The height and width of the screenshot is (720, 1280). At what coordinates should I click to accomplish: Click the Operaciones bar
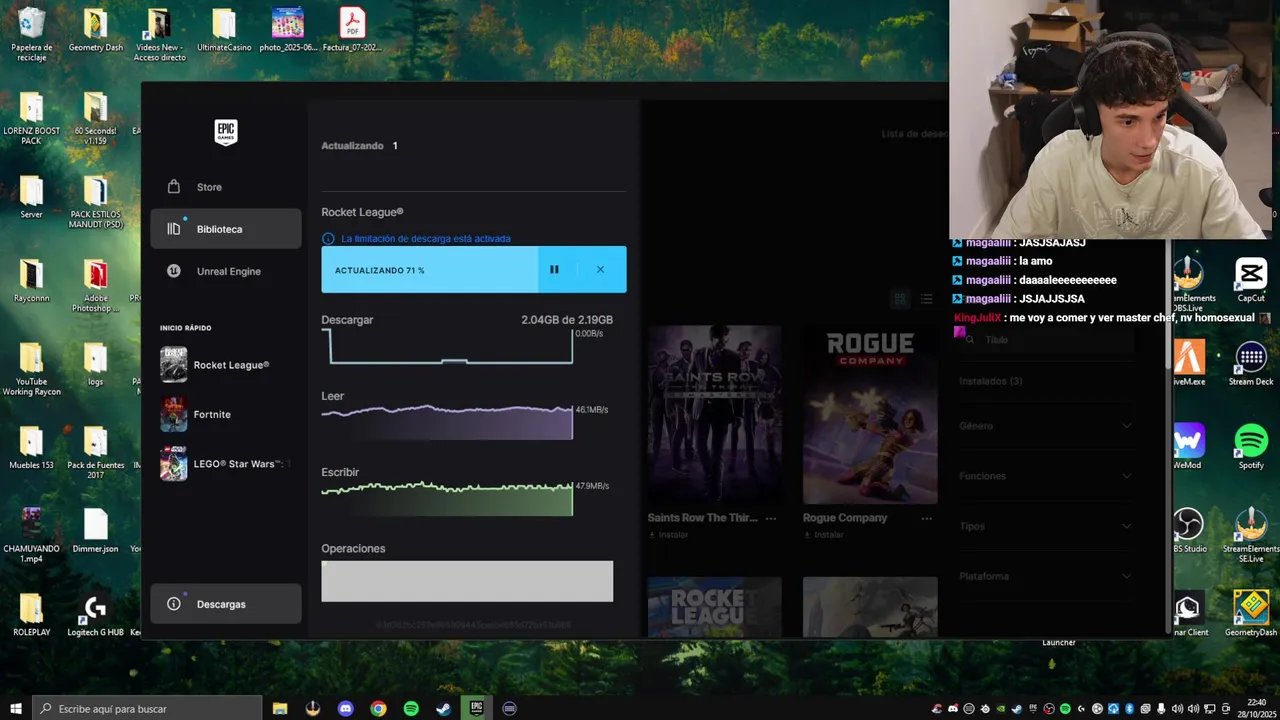click(467, 581)
